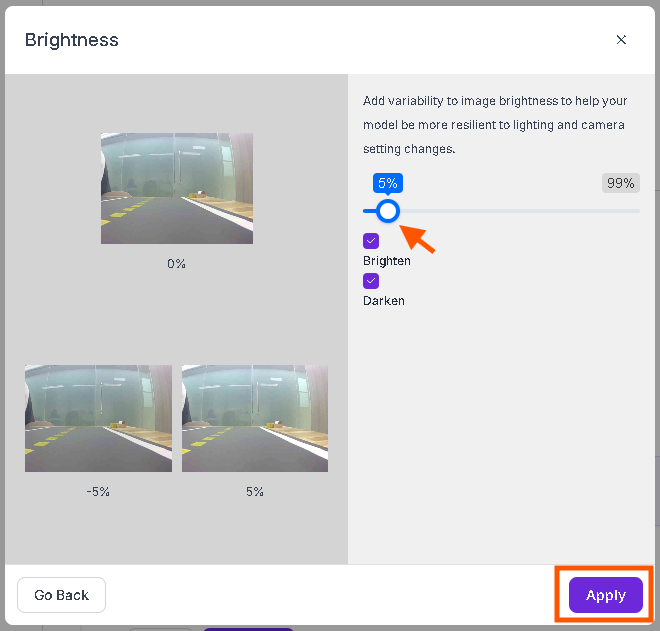
Task: Click the 5% caption below the right preview
Action: tap(255, 491)
